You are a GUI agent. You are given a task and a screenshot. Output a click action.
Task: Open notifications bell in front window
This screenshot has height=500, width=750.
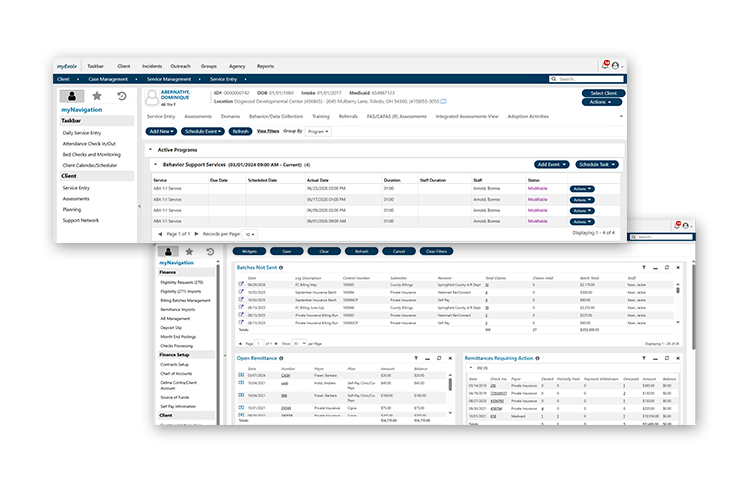tap(605, 65)
